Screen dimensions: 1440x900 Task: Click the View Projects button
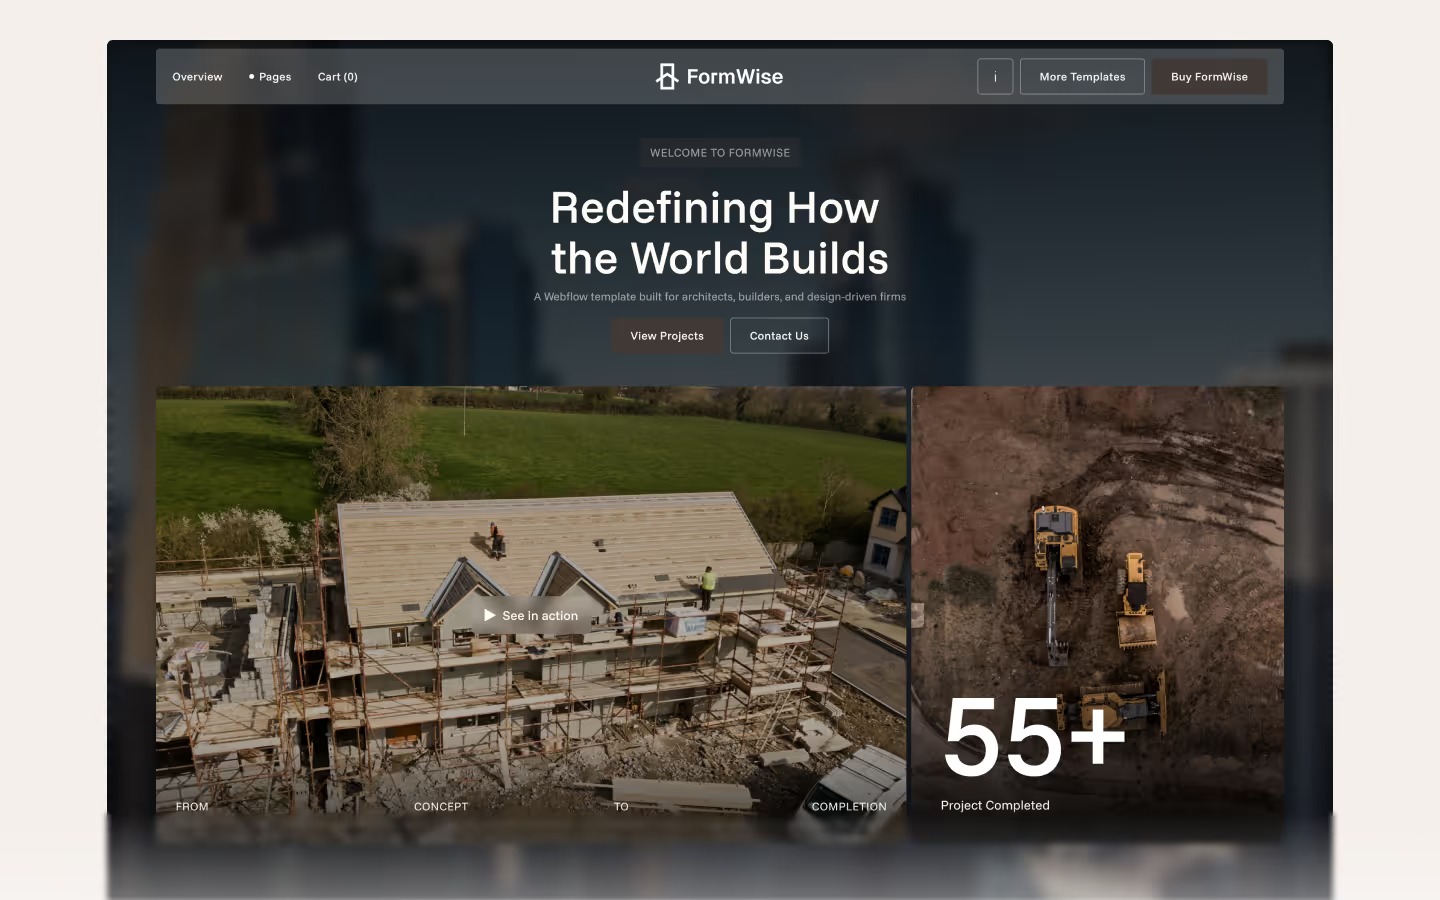pyautogui.click(x=667, y=335)
